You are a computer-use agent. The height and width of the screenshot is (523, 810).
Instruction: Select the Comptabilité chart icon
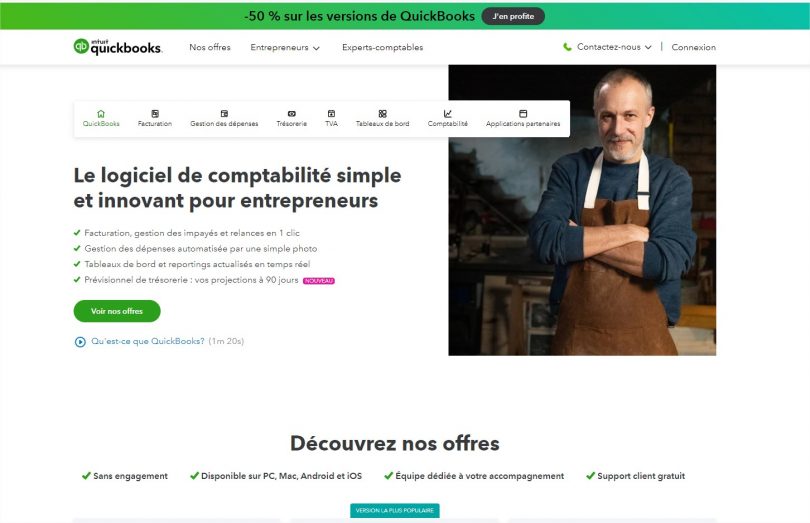447,114
